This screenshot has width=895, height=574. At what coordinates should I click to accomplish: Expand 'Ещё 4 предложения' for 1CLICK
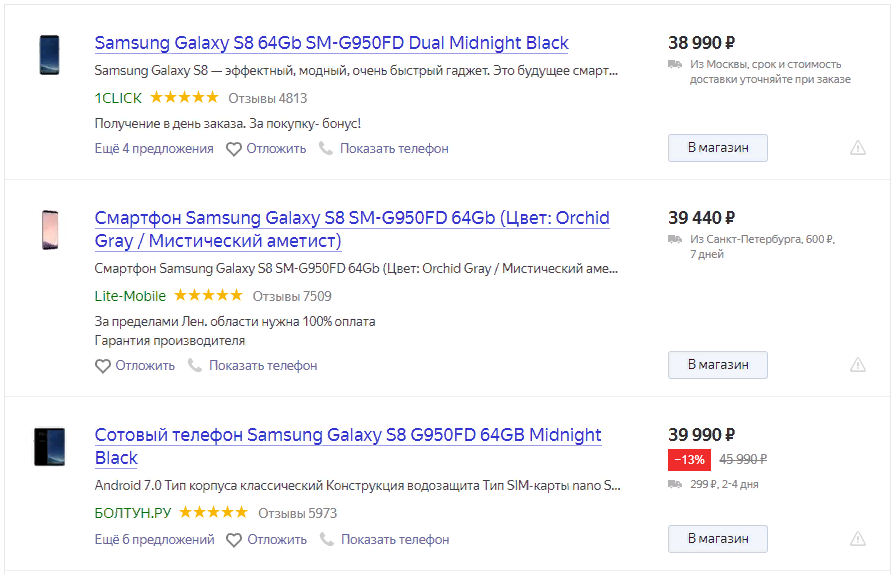click(154, 149)
